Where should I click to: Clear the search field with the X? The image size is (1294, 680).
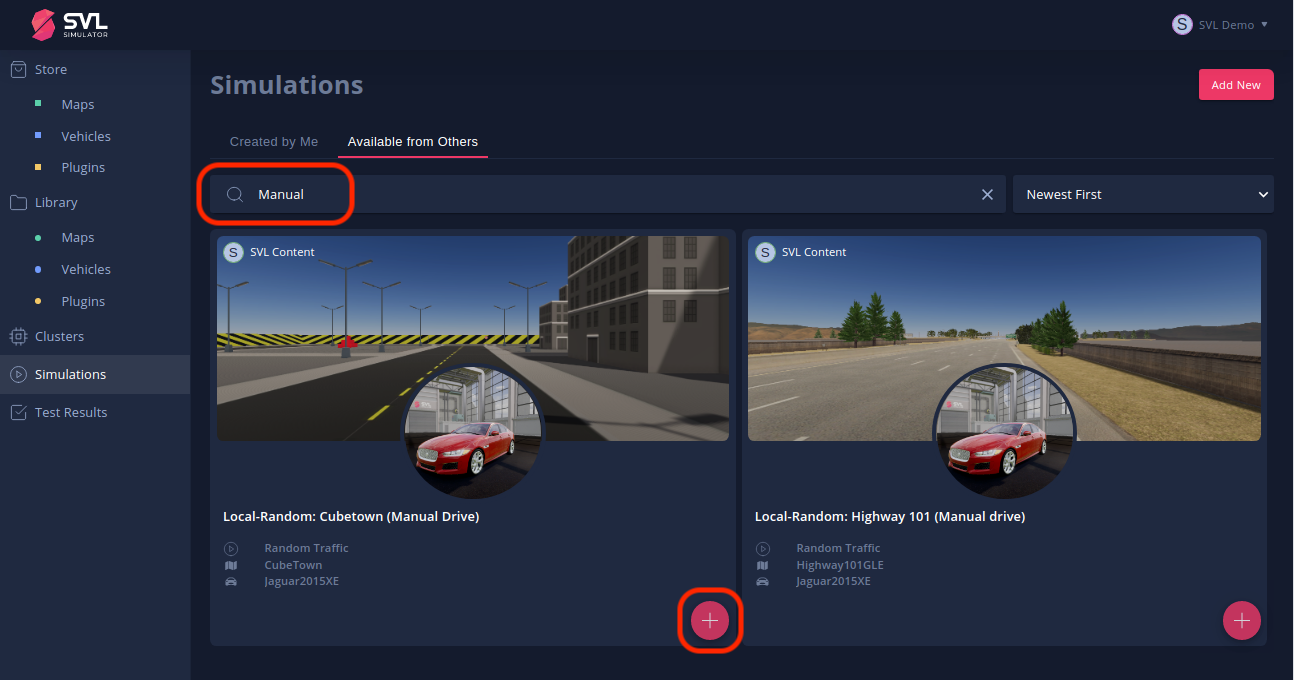pyautogui.click(x=987, y=194)
